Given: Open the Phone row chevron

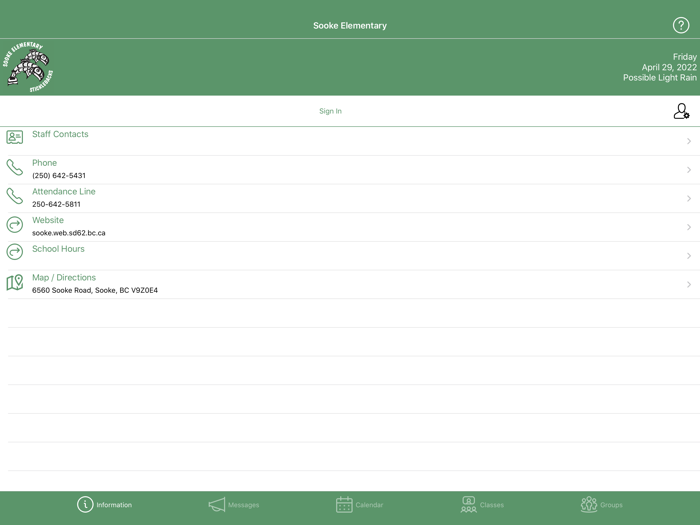Looking at the screenshot, I should 689,170.
